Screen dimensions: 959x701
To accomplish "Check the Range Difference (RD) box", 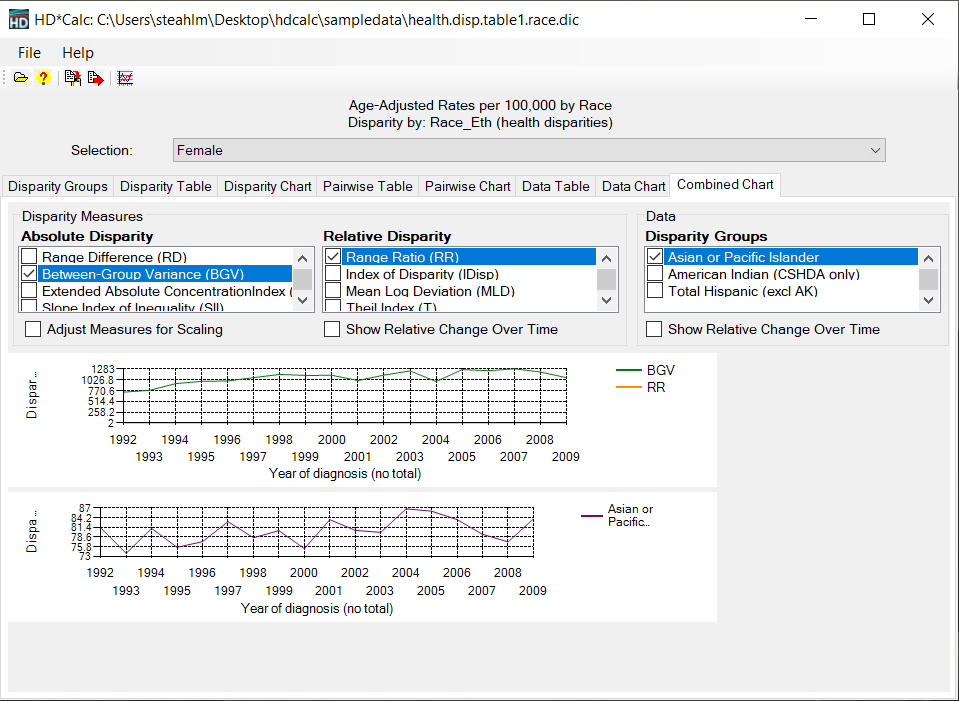I will pyautogui.click(x=30, y=257).
